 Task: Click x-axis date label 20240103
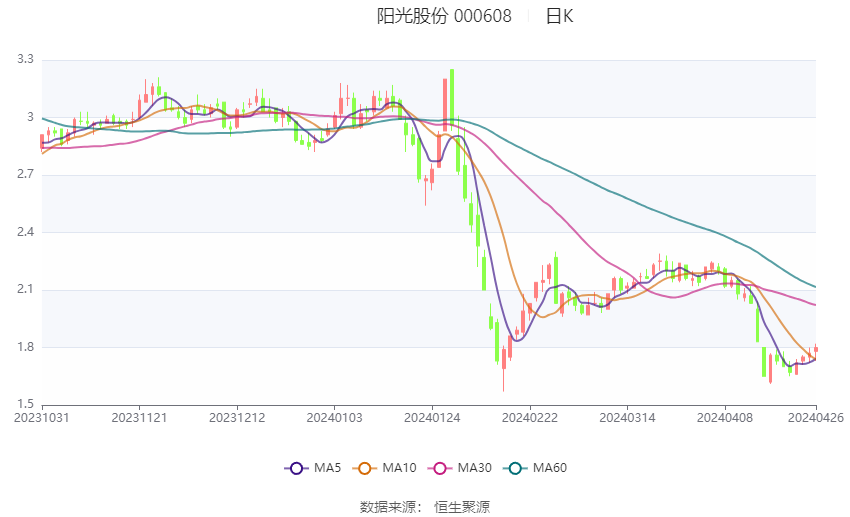[334, 418]
